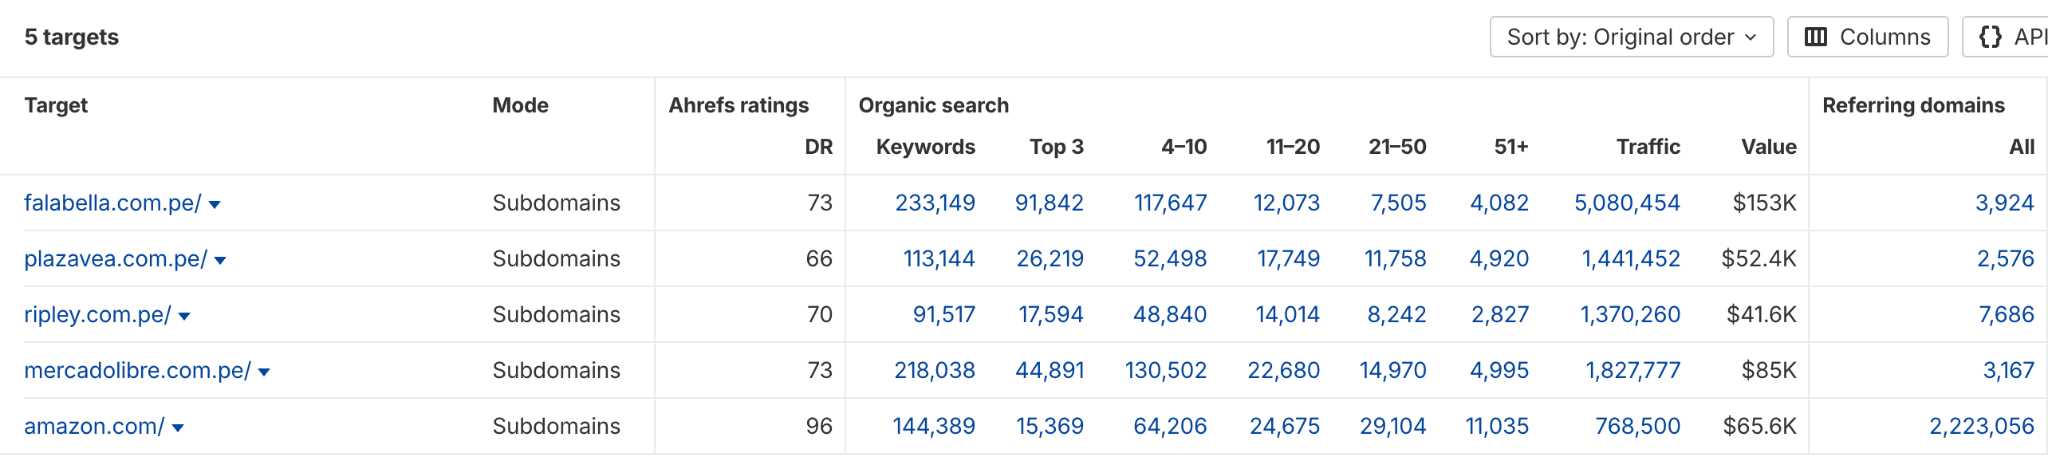Viewport: 2048px width, 469px height.
Task: Open the plazavea.com.pe/ target link
Action: pos(116,259)
